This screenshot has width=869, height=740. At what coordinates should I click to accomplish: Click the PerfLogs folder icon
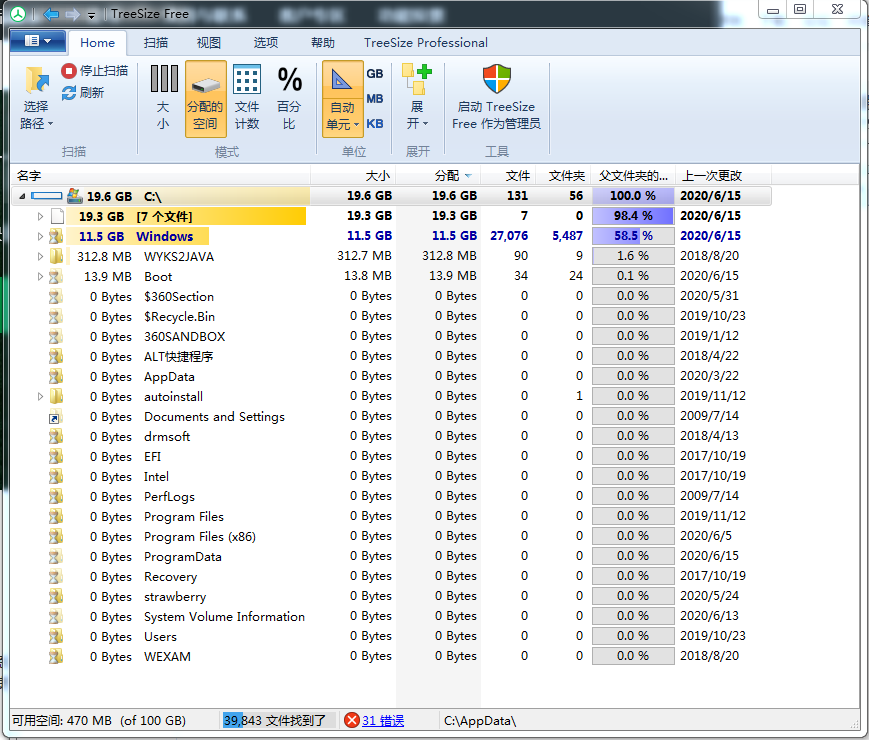click(x=55, y=497)
